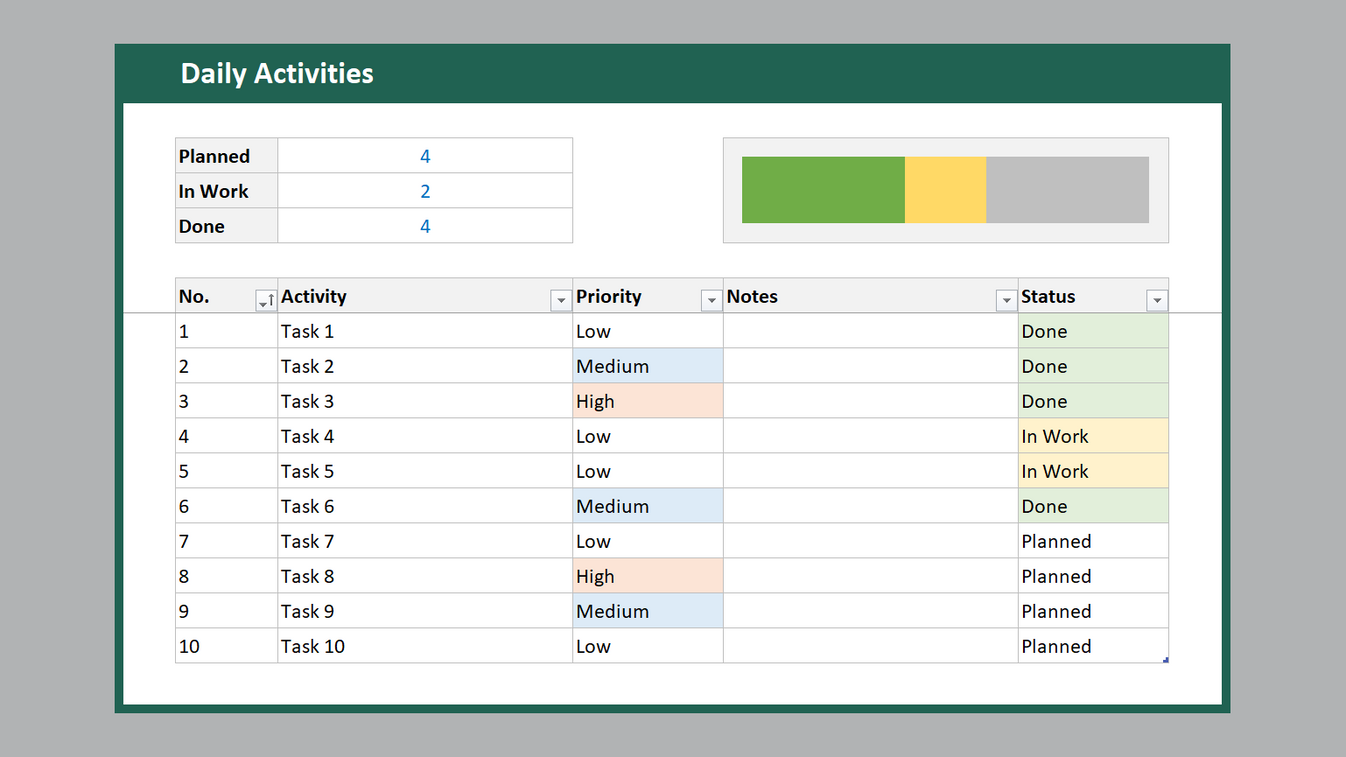Open the Notes column filter dropdown
The width and height of the screenshot is (1346, 757).
pyautogui.click(x=1006, y=299)
